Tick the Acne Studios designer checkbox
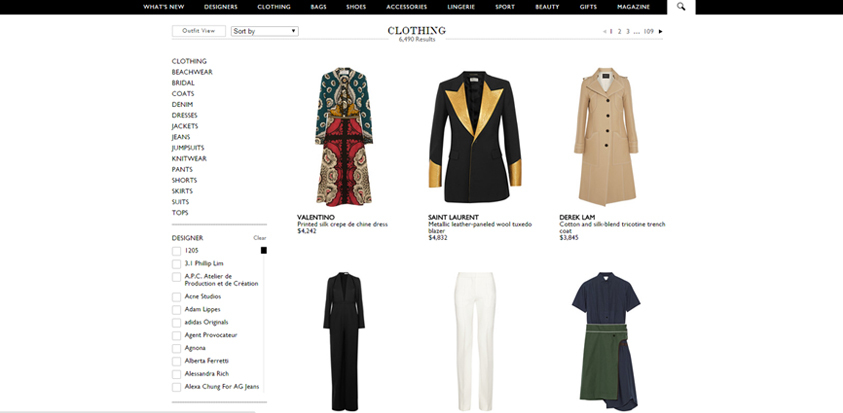Image resolution: width=843 pixels, height=413 pixels. click(177, 297)
